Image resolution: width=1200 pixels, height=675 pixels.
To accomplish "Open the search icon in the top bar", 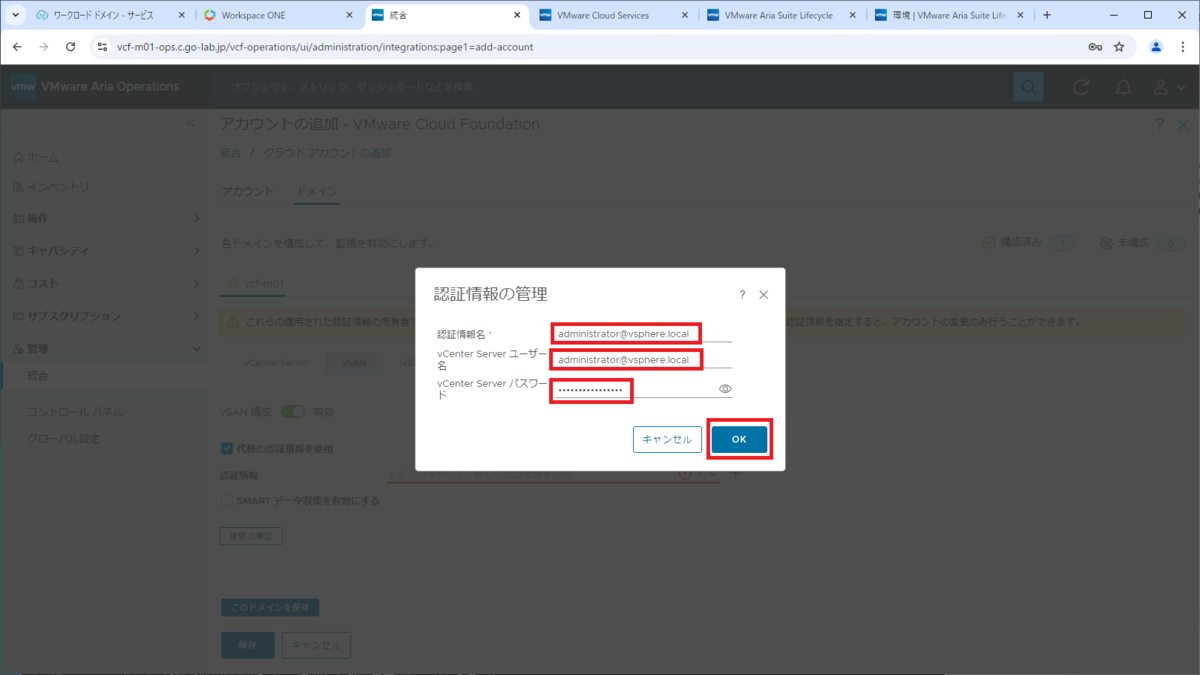I will [x=1028, y=87].
